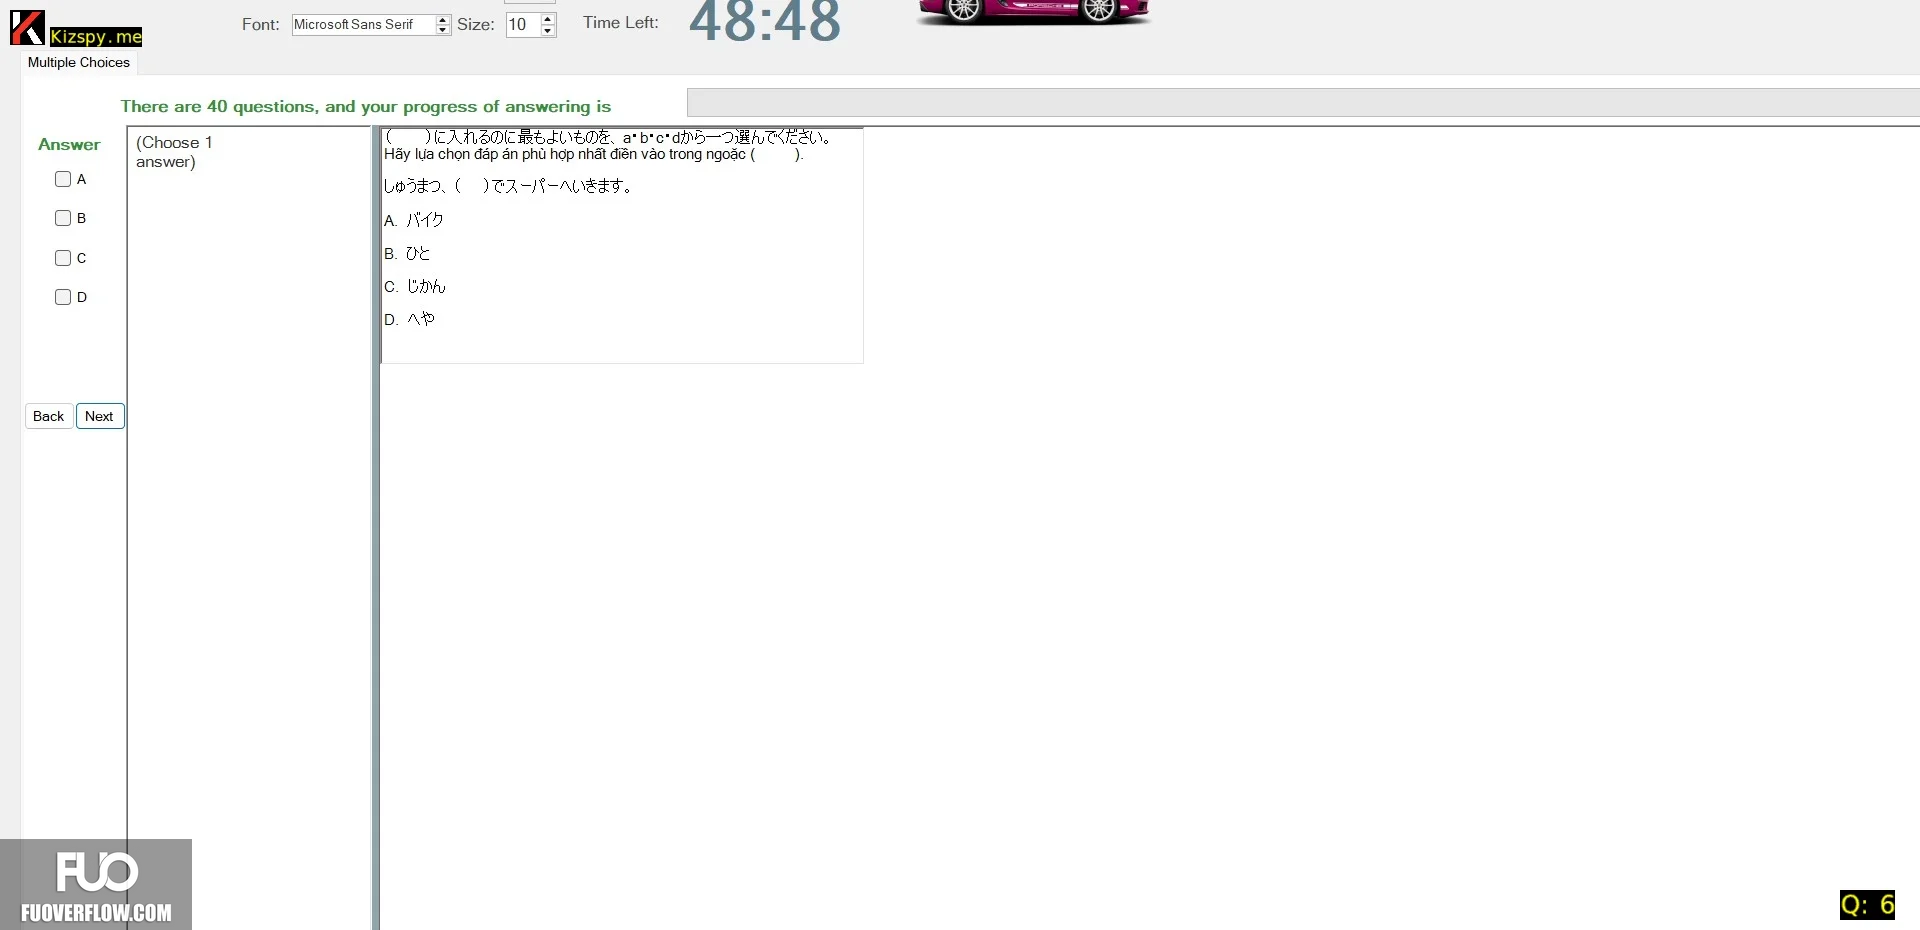Return to previous question with Back
Screen dimensions: 1920x930
48,416
